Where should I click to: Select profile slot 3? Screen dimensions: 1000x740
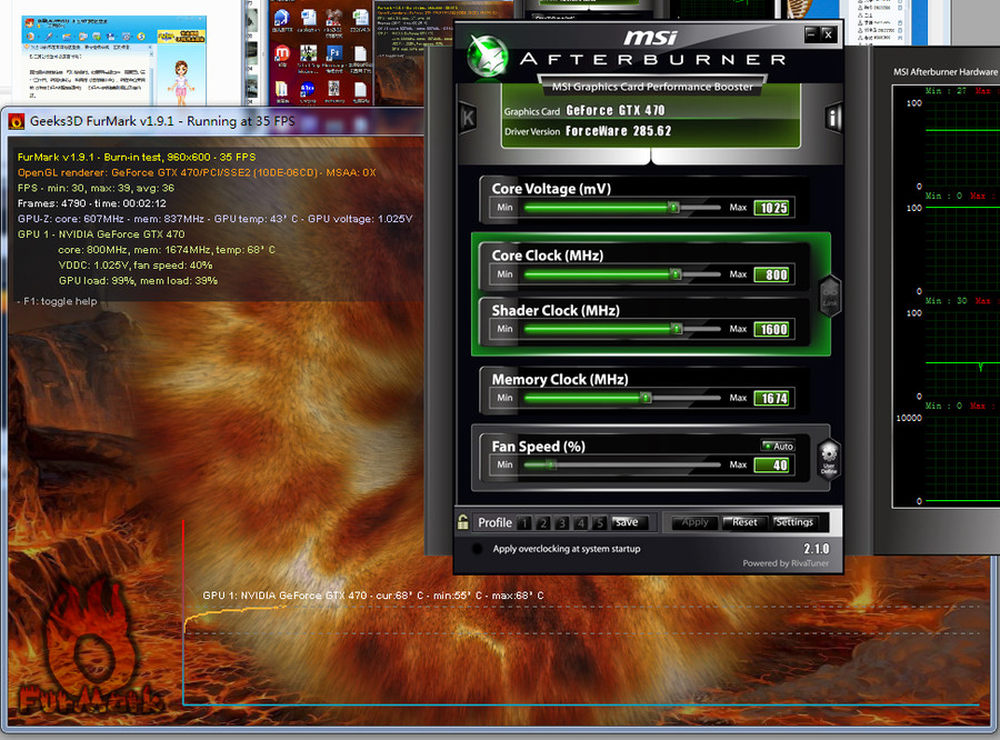click(x=562, y=523)
